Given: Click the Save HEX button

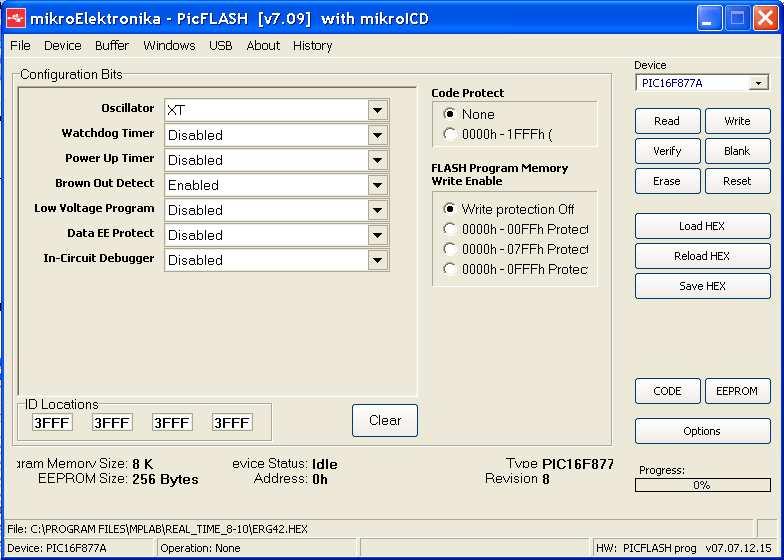Looking at the screenshot, I should point(702,286).
